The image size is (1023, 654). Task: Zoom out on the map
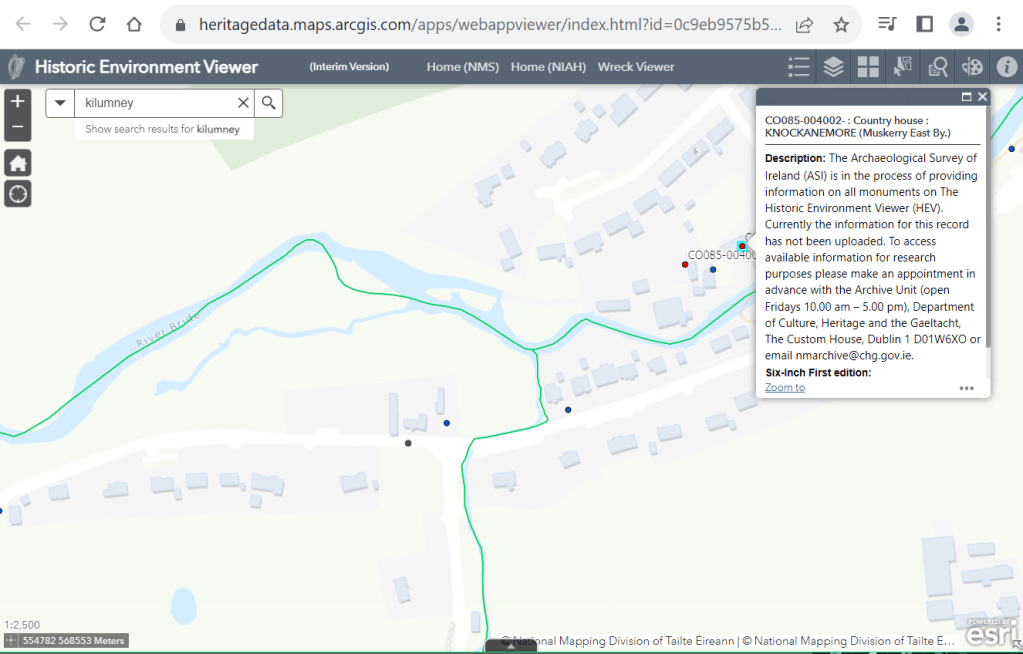pos(18,128)
